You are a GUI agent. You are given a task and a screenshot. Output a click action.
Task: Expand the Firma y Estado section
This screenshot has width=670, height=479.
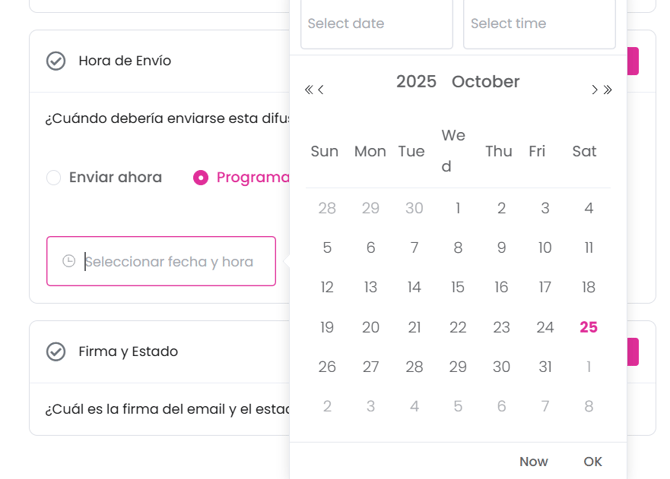(x=128, y=352)
